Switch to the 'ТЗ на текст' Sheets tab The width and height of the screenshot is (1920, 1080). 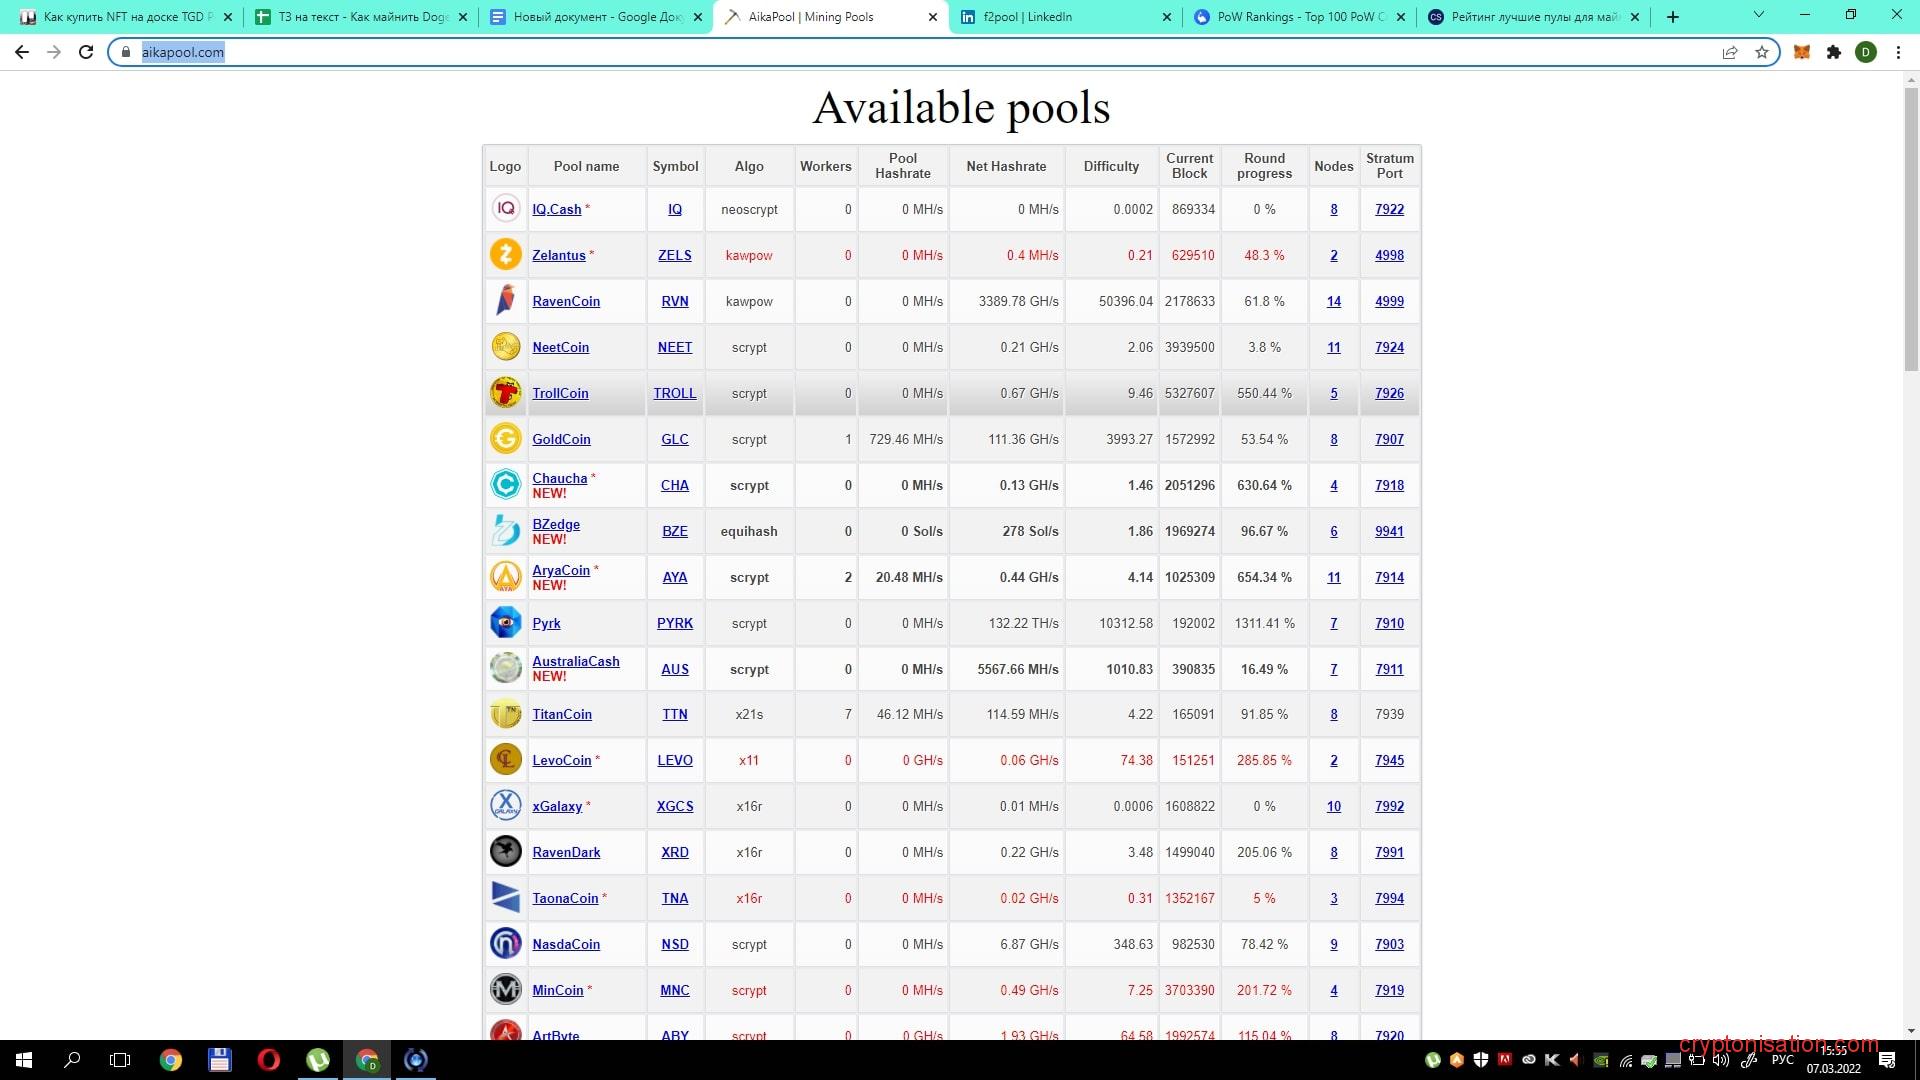[x=361, y=17]
